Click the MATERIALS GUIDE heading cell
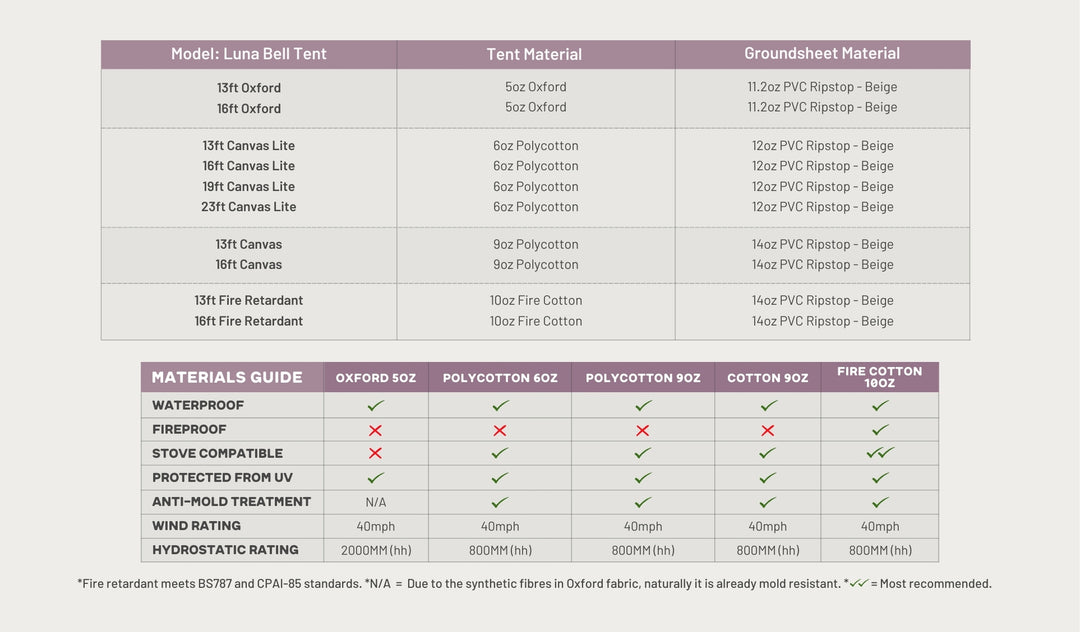Image resolution: width=1080 pixels, height=632 pixels. (x=227, y=377)
